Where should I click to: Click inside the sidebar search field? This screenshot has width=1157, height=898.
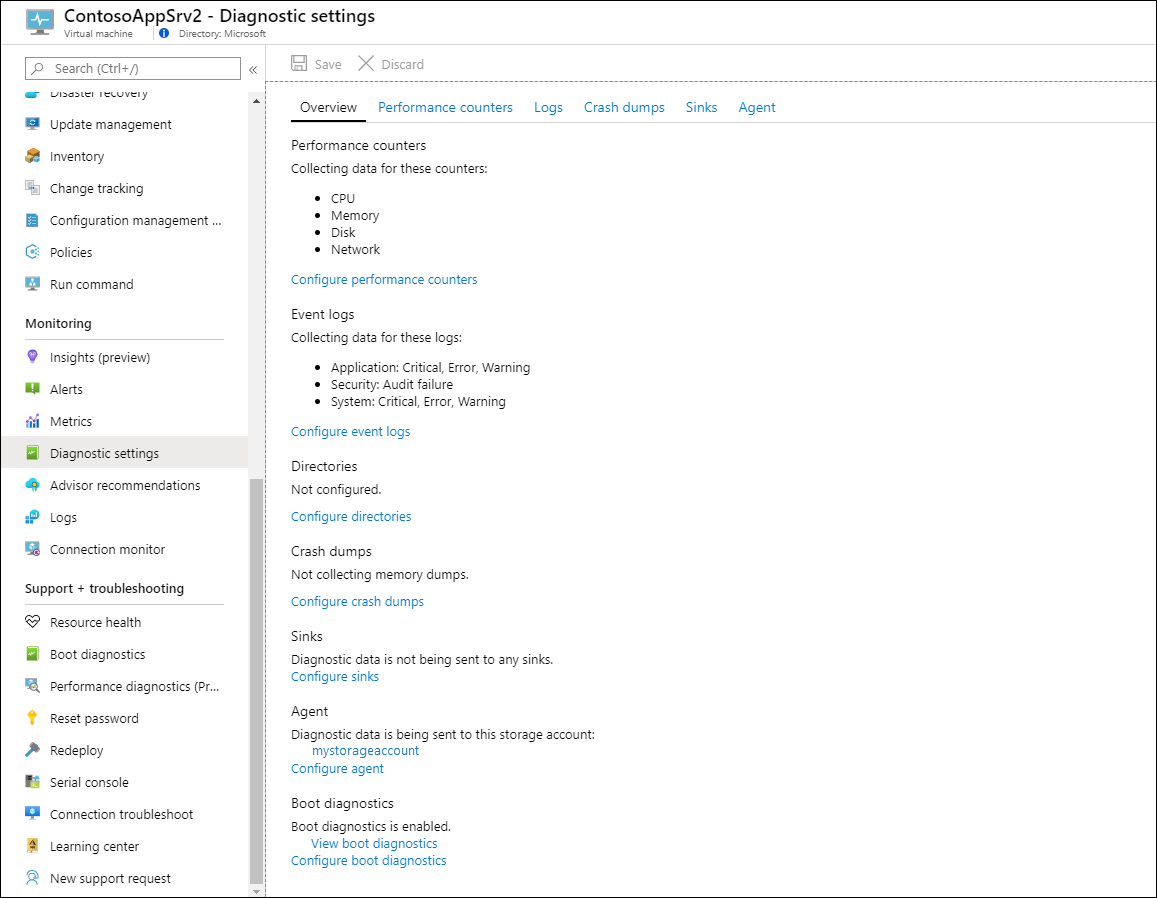click(x=133, y=68)
